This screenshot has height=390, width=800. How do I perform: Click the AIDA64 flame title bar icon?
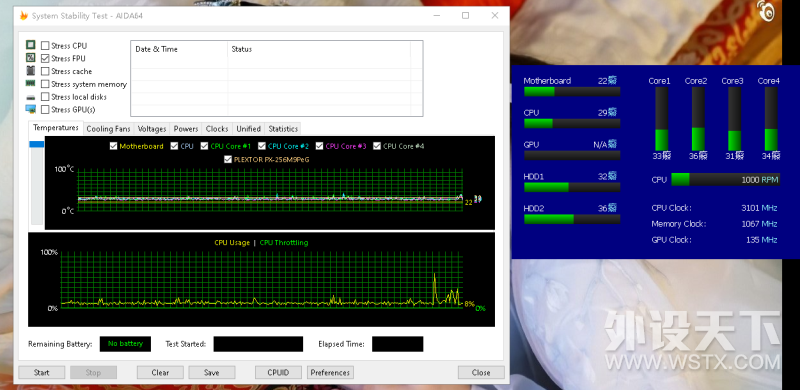coord(23,15)
